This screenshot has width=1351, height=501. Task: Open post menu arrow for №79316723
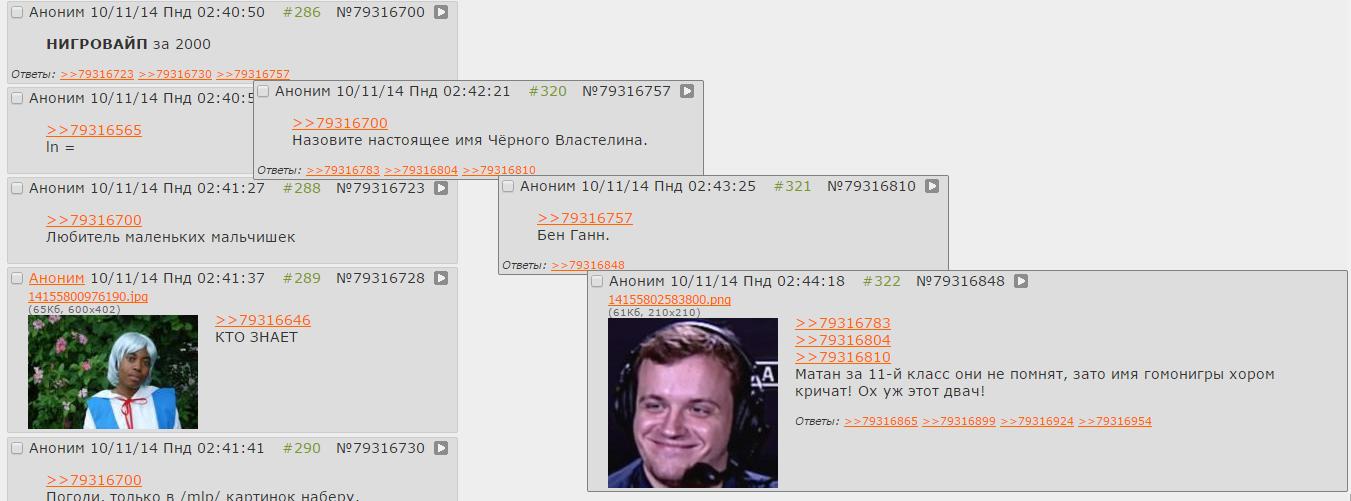pos(441,188)
